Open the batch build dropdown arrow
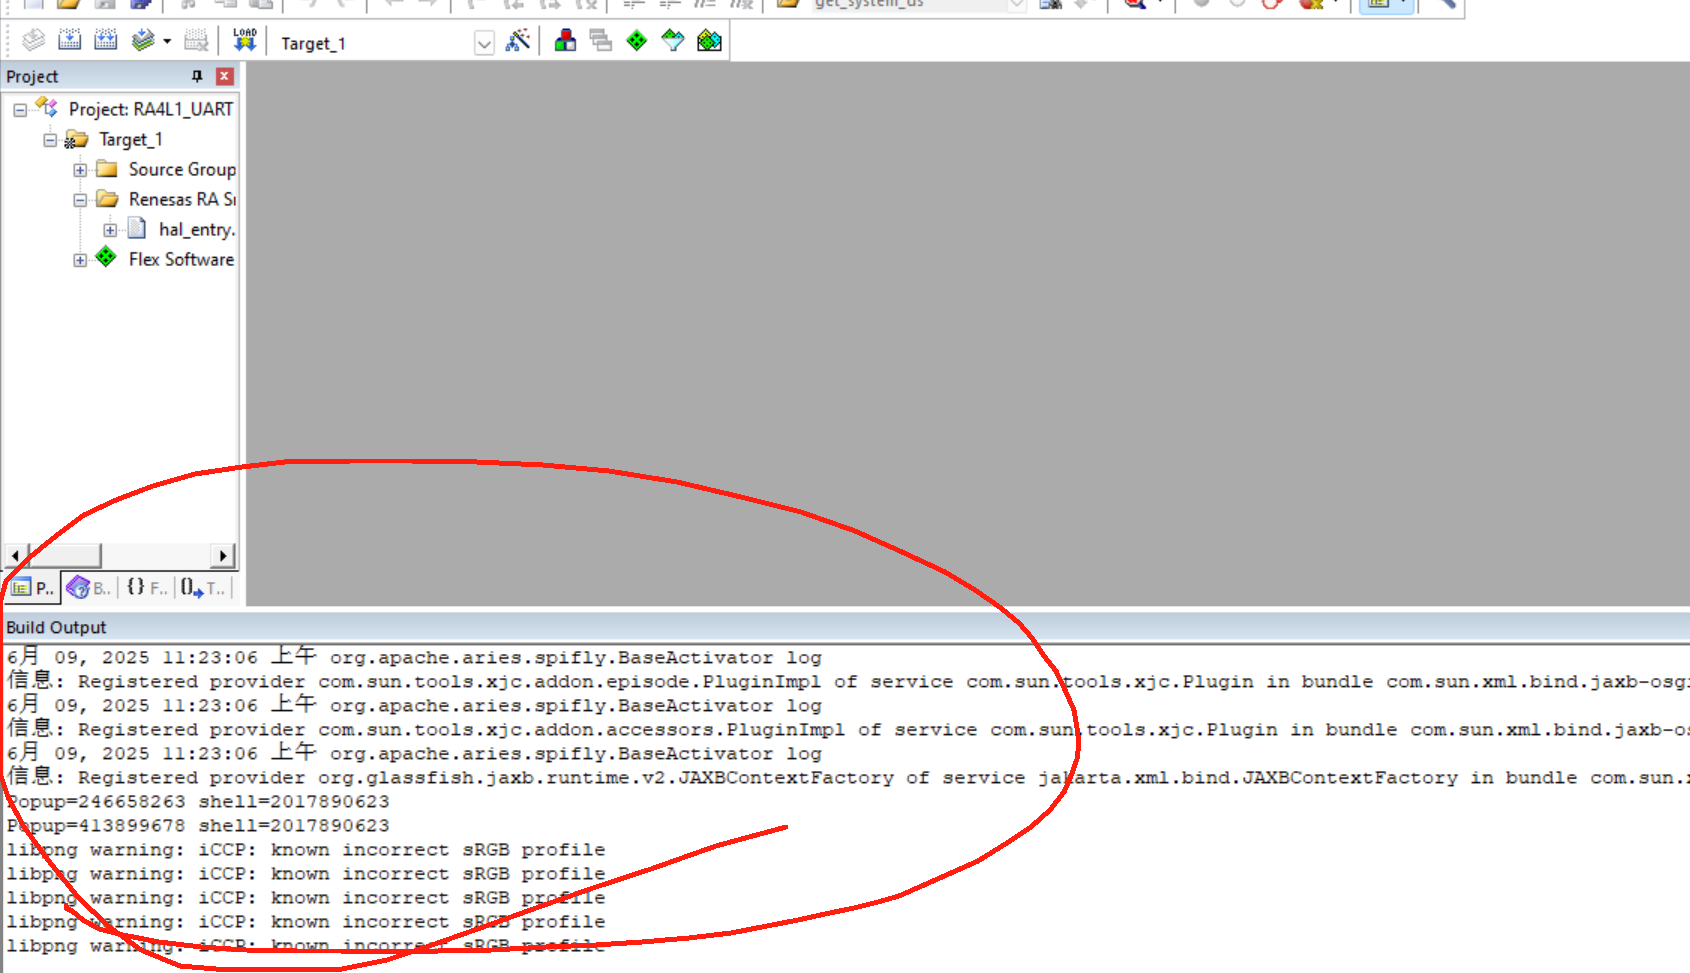Viewport: 1690px width, 973px height. point(167,41)
